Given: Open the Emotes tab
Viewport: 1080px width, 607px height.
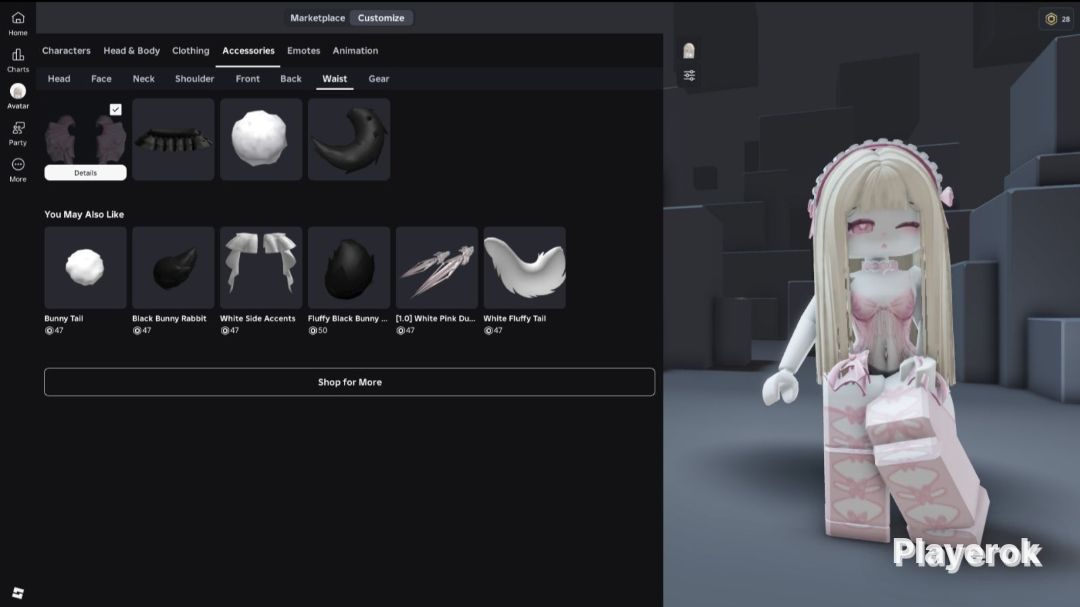Looking at the screenshot, I should tap(304, 50).
